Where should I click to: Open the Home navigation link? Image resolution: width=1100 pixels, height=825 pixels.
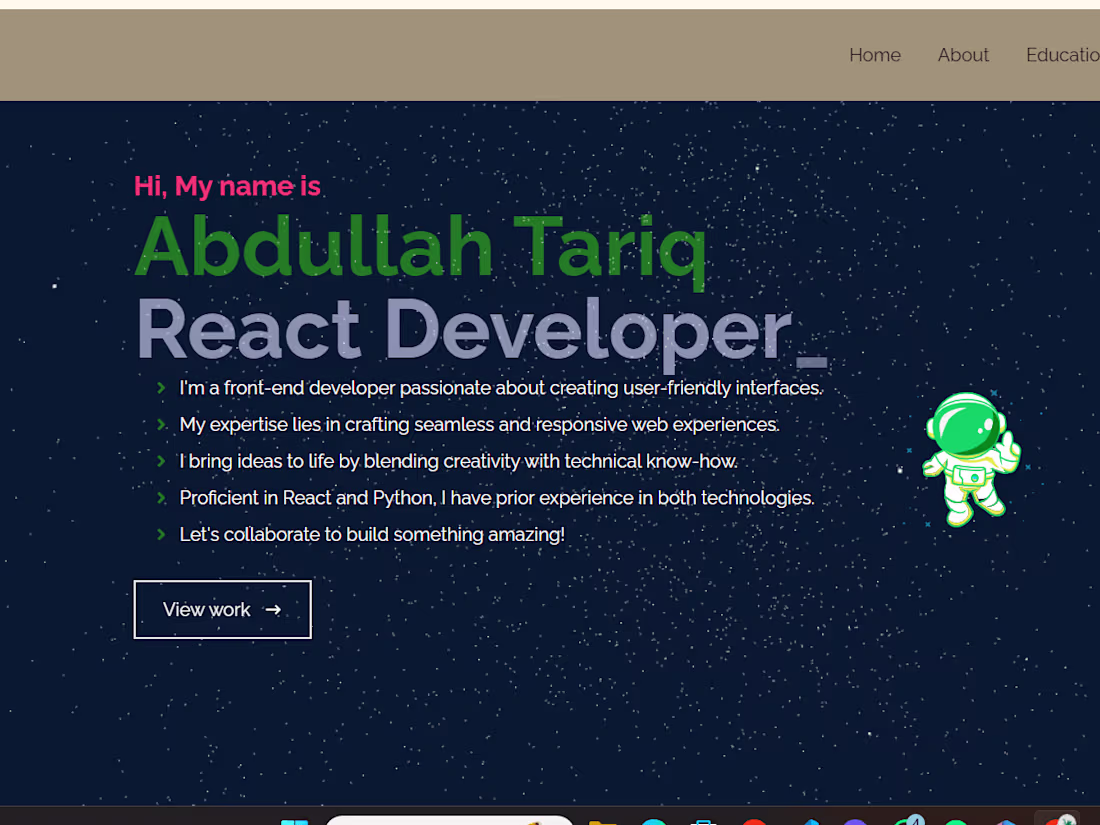[x=874, y=55]
